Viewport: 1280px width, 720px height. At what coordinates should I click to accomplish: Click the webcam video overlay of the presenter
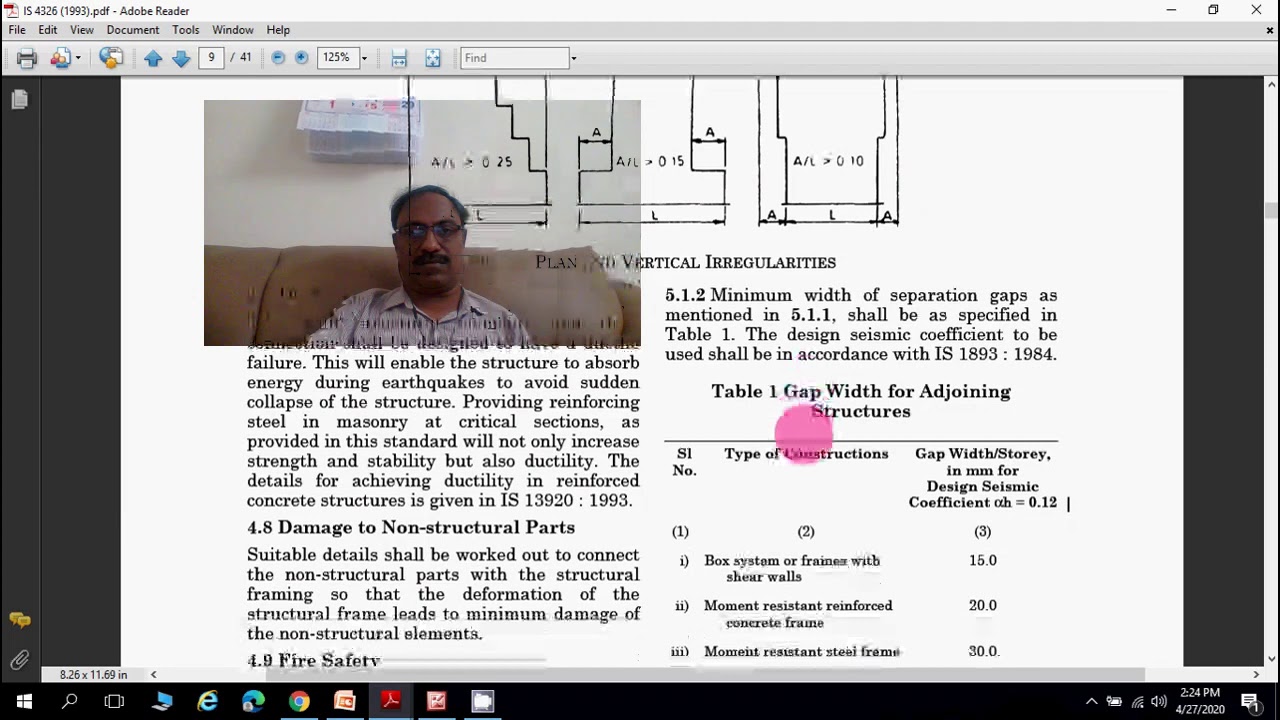(x=422, y=223)
